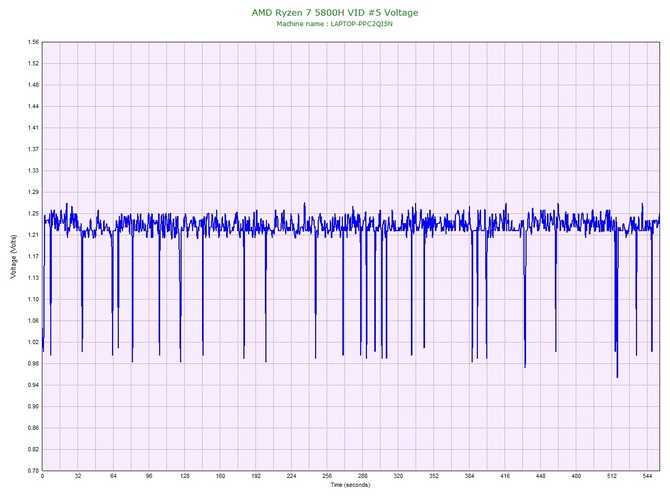Click the 1.13 y-axis value

click(33, 278)
